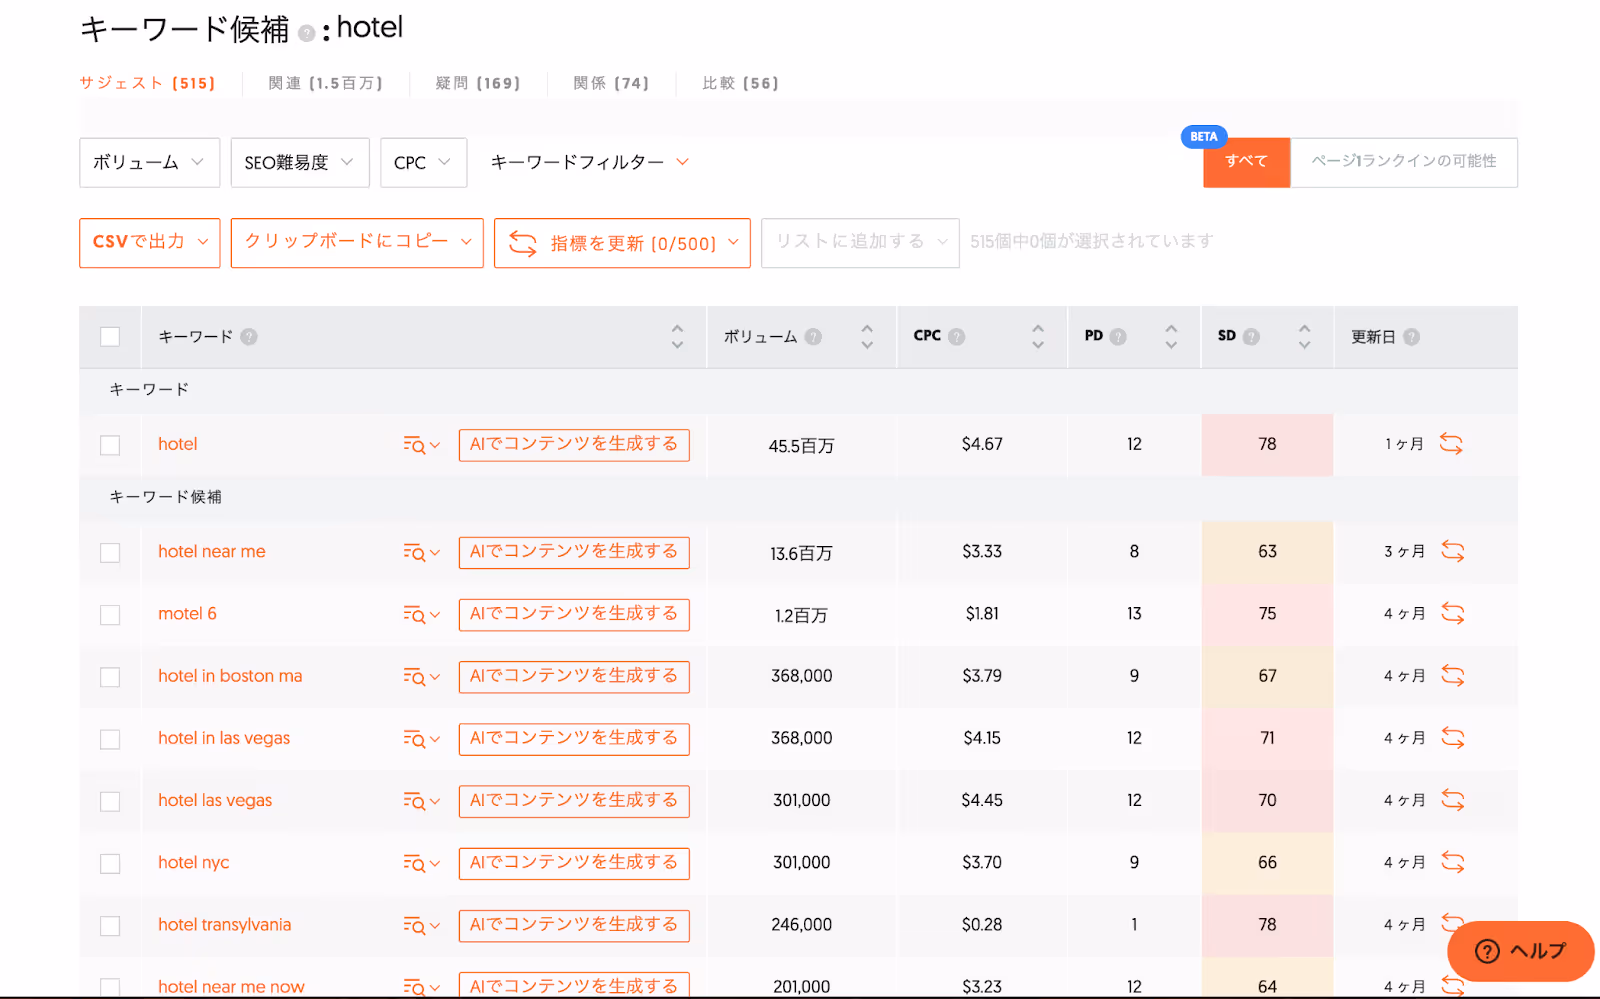The image size is (1600, 999).
Task: Click the refresh icon in hotel row
Action: [x=1451, y=444]
